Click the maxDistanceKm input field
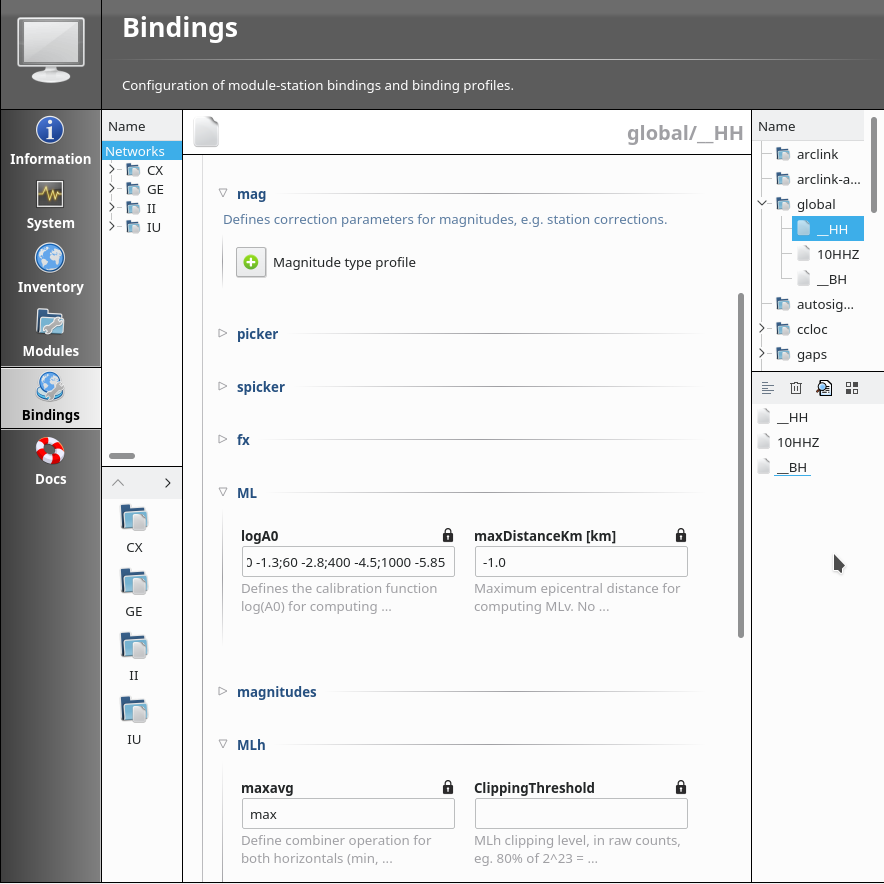This screenshot has height=884, width=884. point(581,562)
